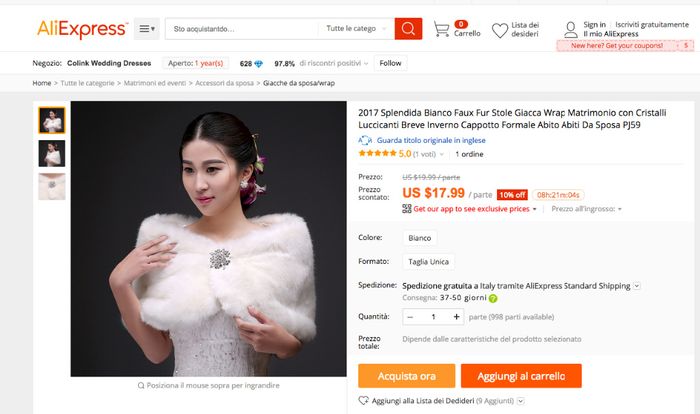Expand the Tutte le categorie dropdown
700x414 pixels.
click(357, 29)
